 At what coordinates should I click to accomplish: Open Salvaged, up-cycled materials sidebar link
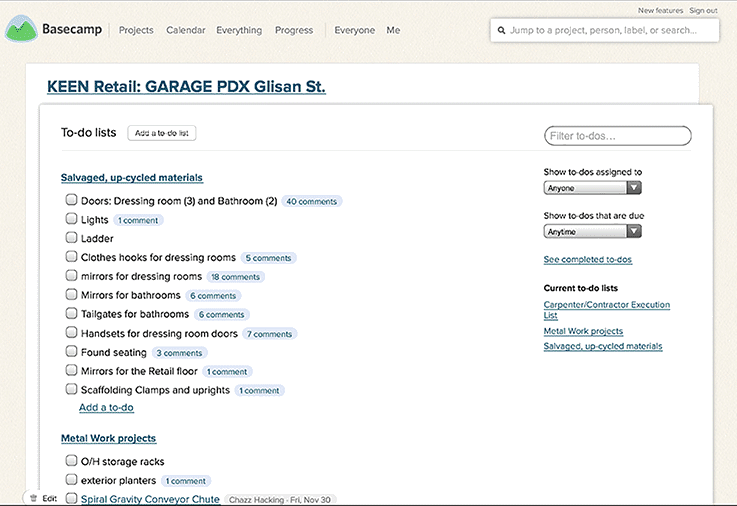[603, 346]
